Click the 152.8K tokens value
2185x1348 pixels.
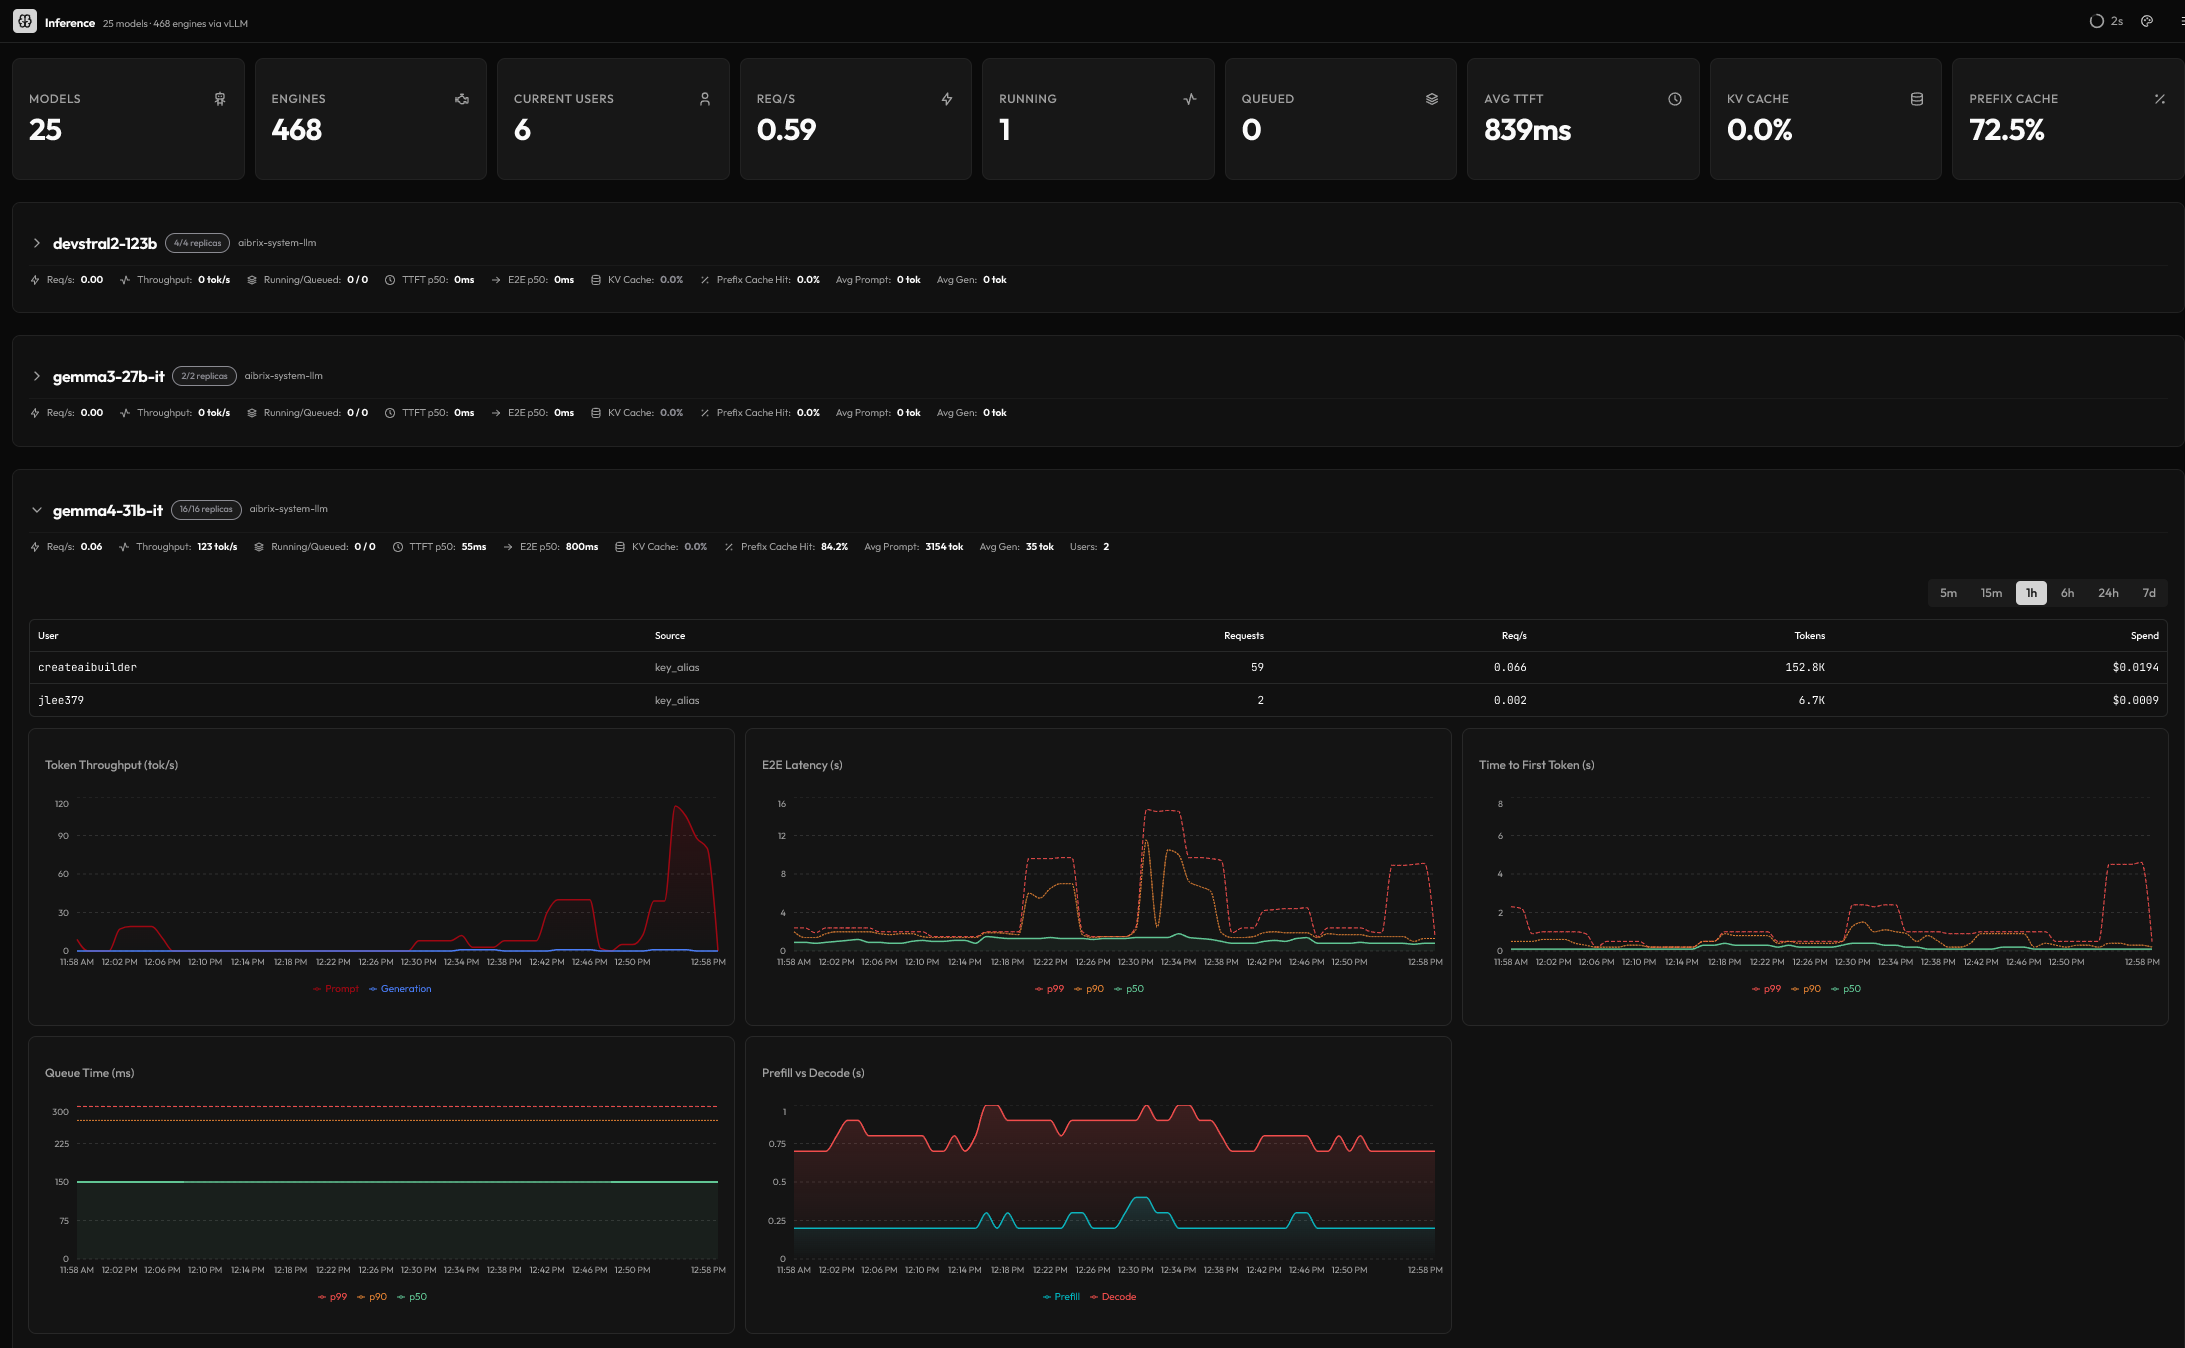(1805, 667)
